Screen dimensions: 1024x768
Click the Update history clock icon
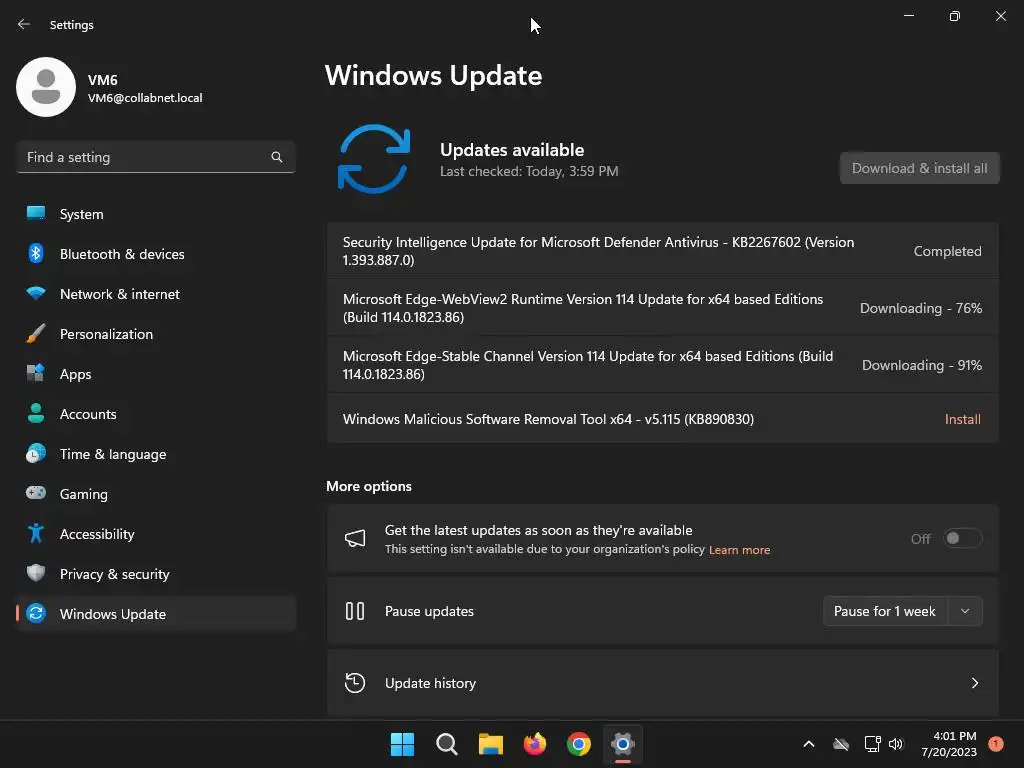tap(355, 683)
